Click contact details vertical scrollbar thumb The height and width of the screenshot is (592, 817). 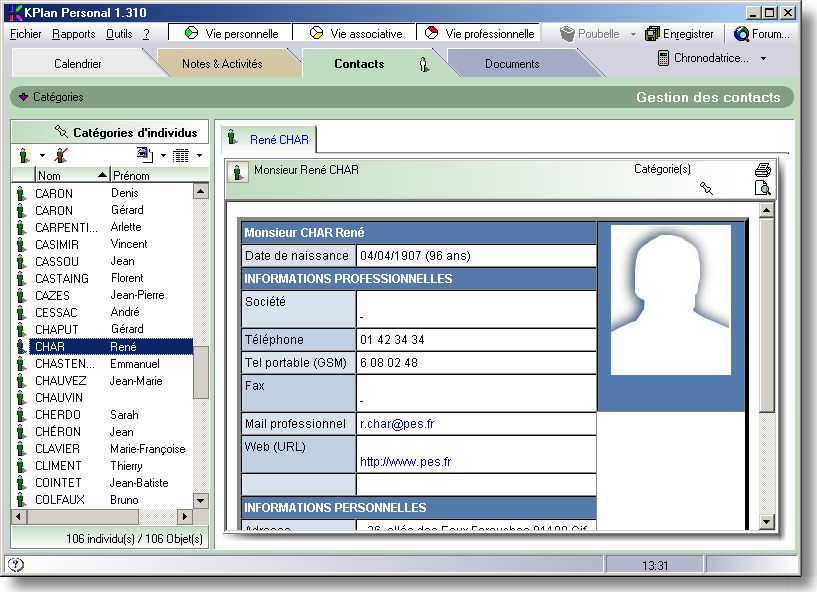coord(766,315)
